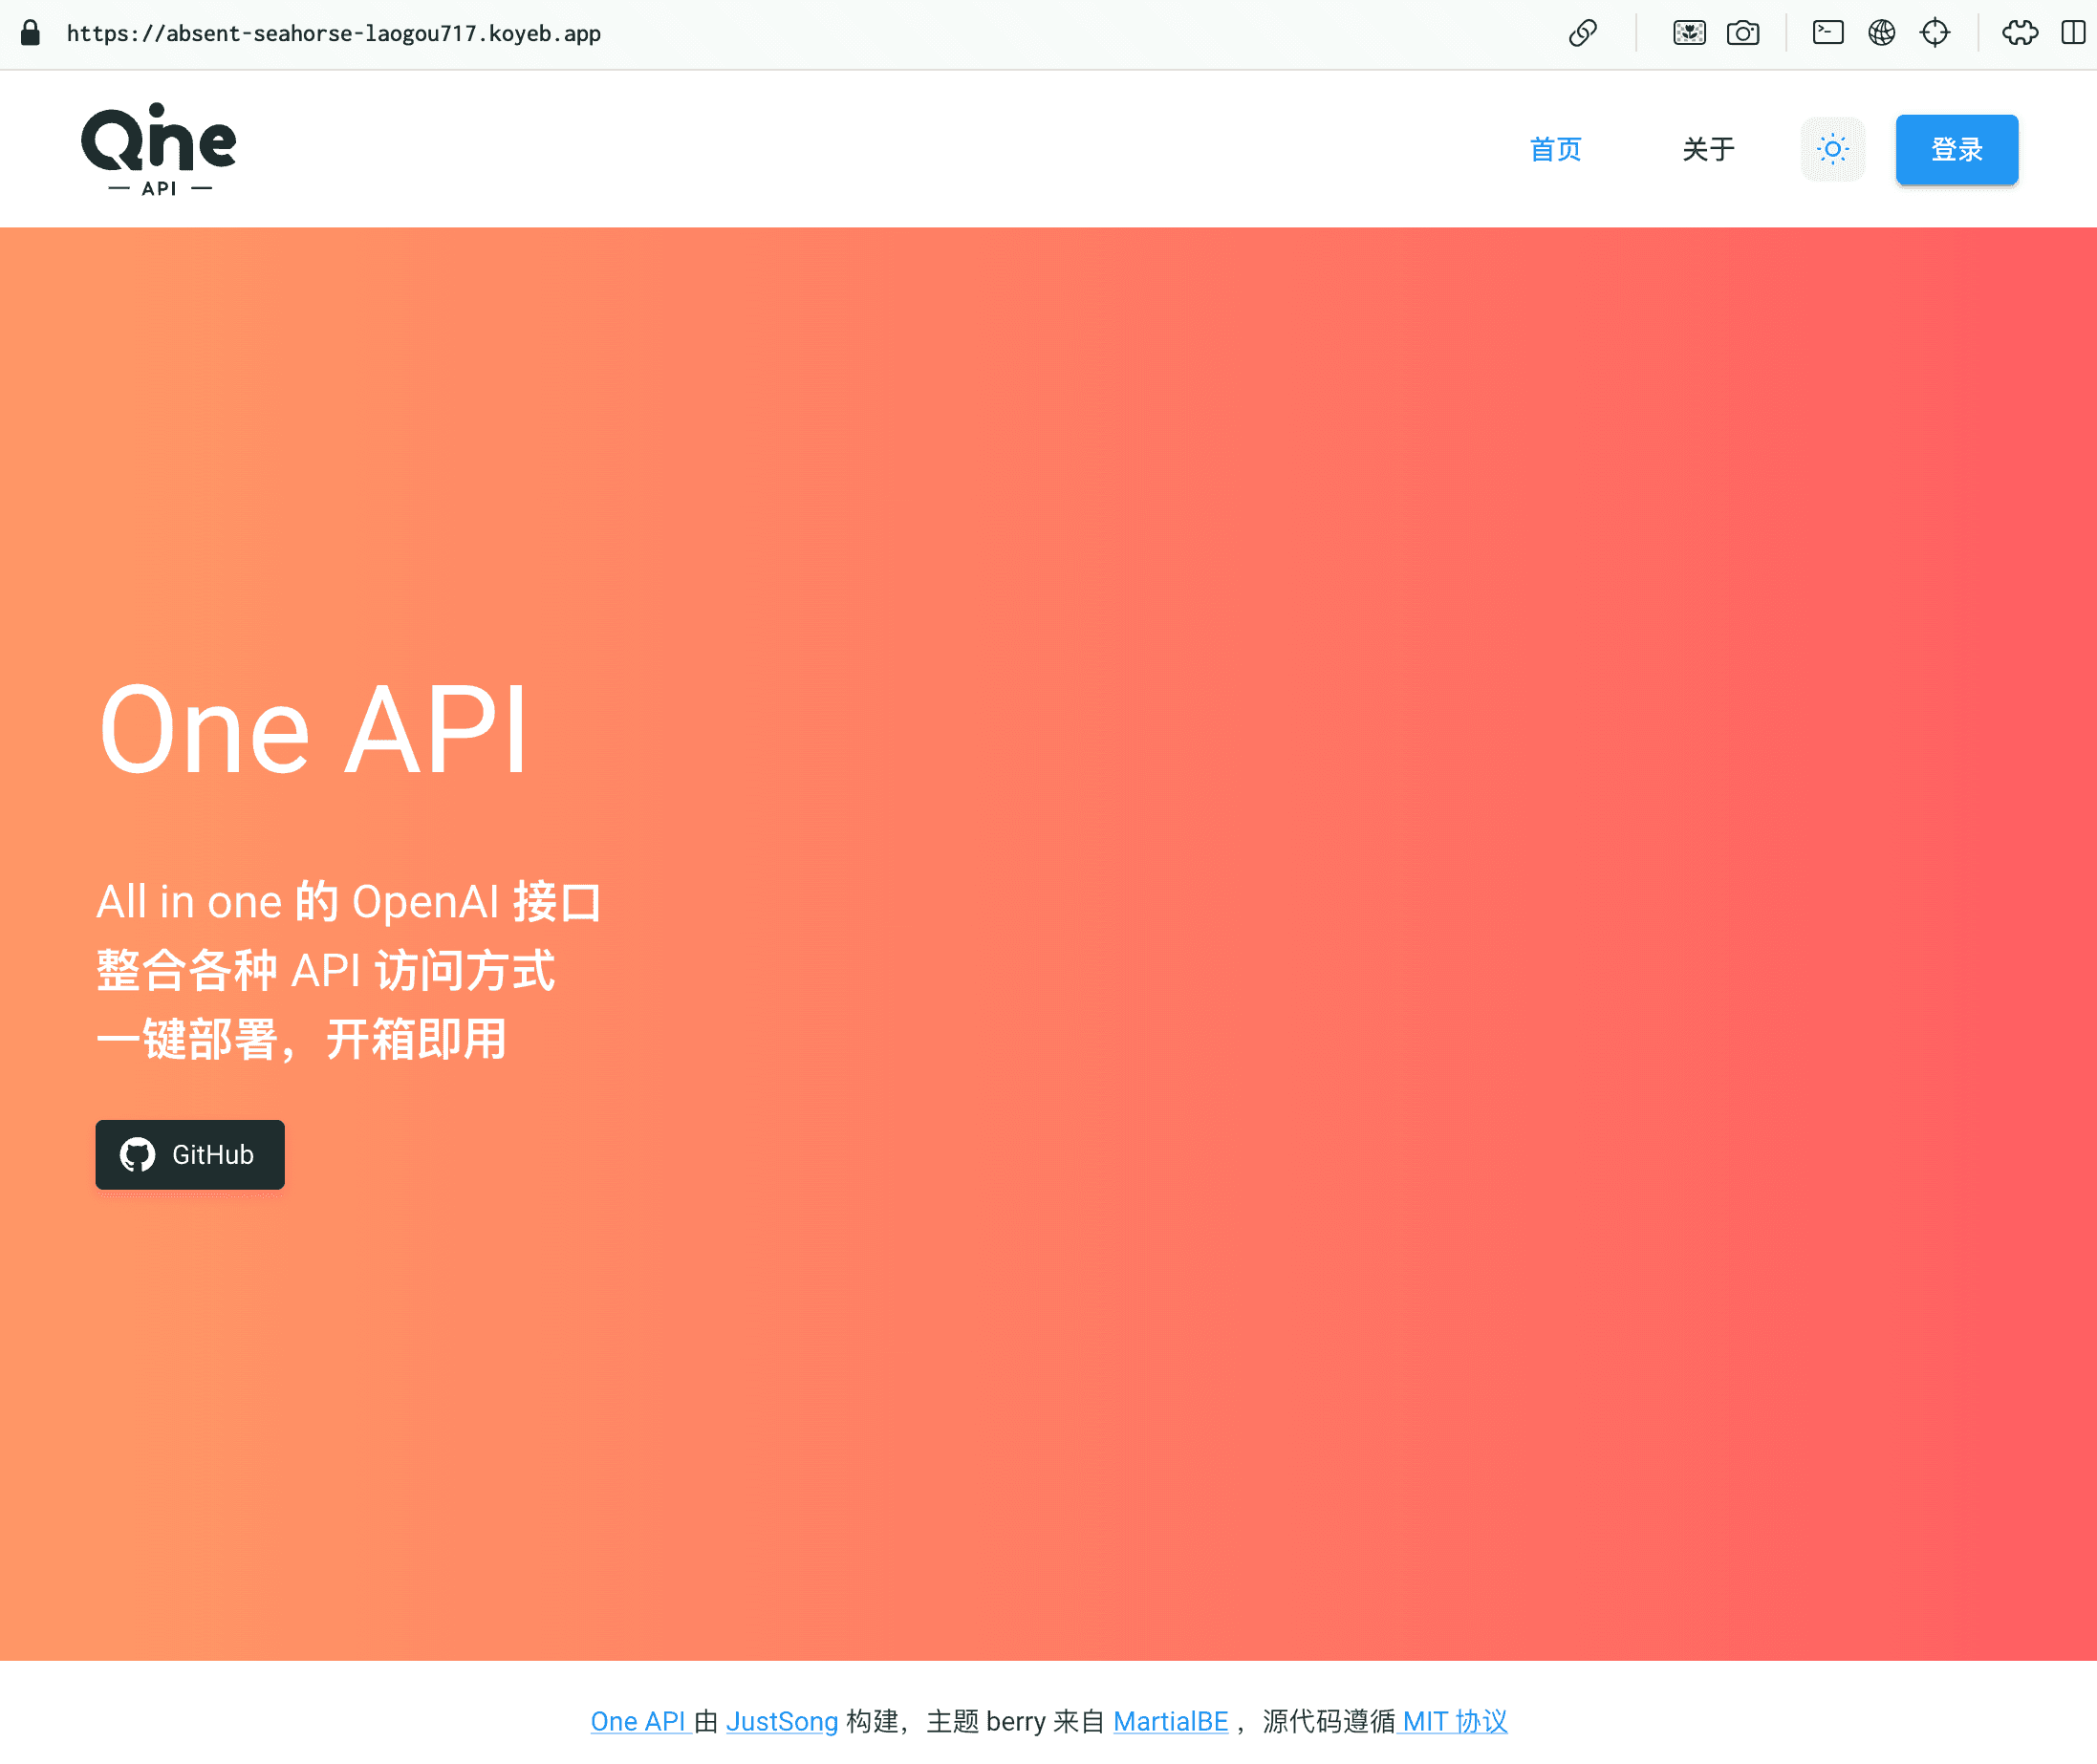Click the picture icon left of the camera
Screen dimensions: 2097x1764
coord(1689,33)
